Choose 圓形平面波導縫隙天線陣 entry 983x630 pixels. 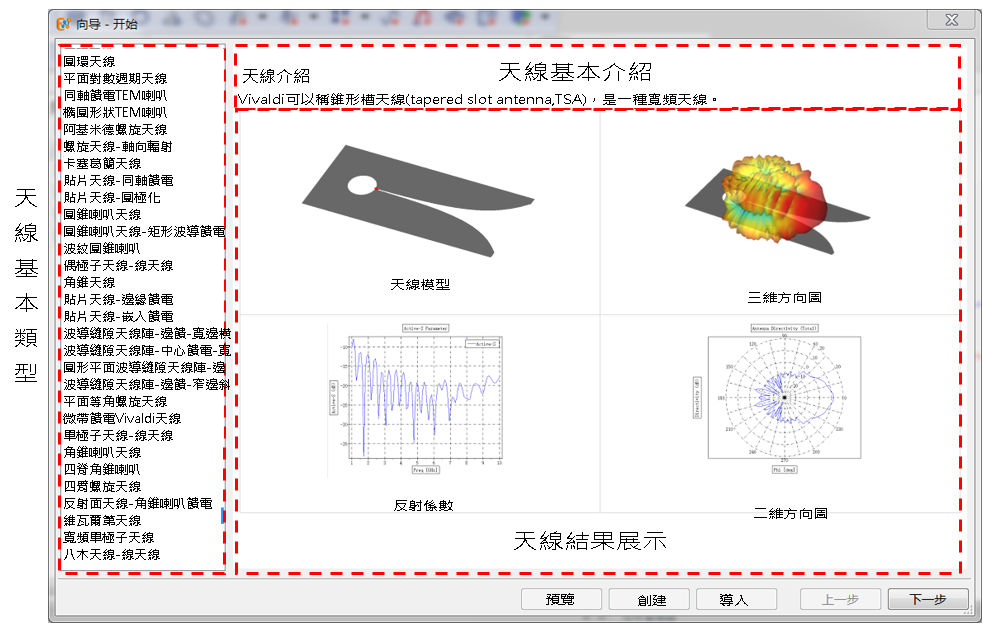tap(144, 367)
